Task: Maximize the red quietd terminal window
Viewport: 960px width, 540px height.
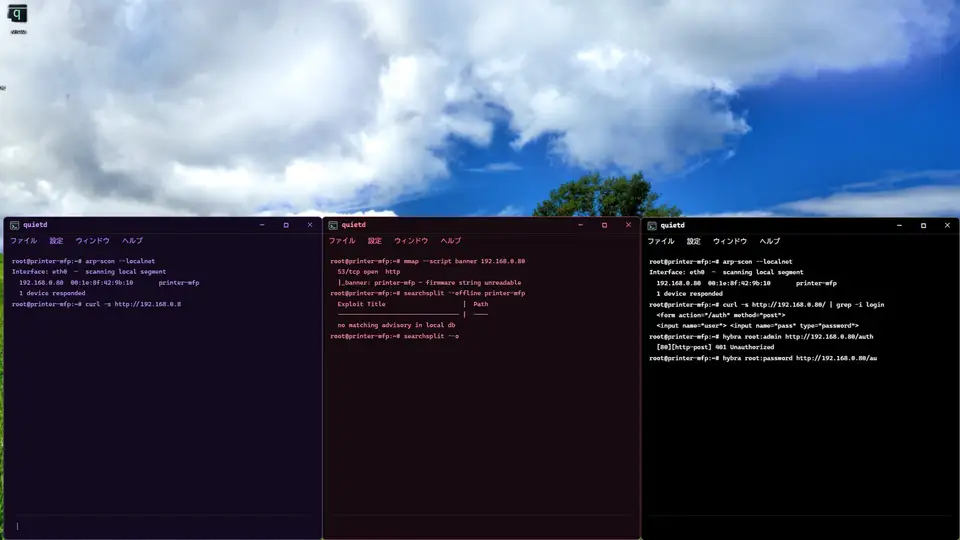Action: point(604,225)
